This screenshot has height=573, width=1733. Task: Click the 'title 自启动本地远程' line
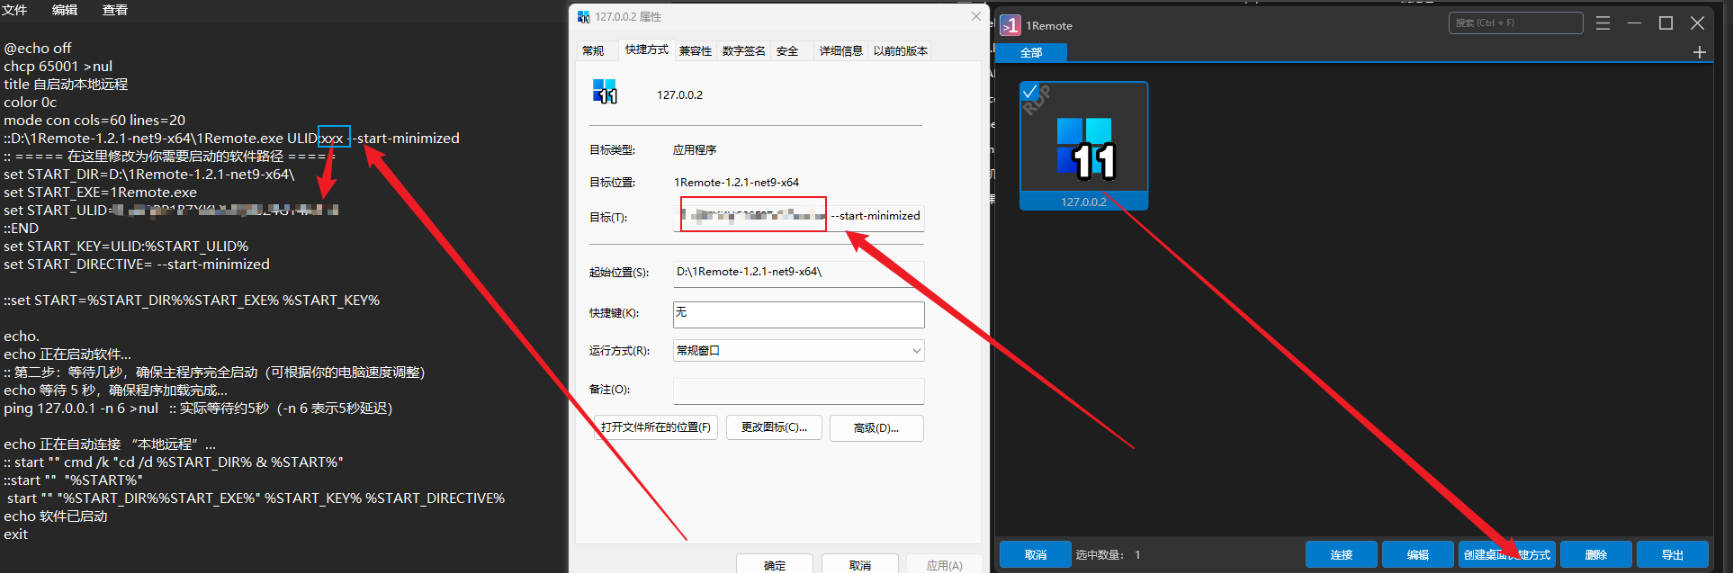point(66,84)
